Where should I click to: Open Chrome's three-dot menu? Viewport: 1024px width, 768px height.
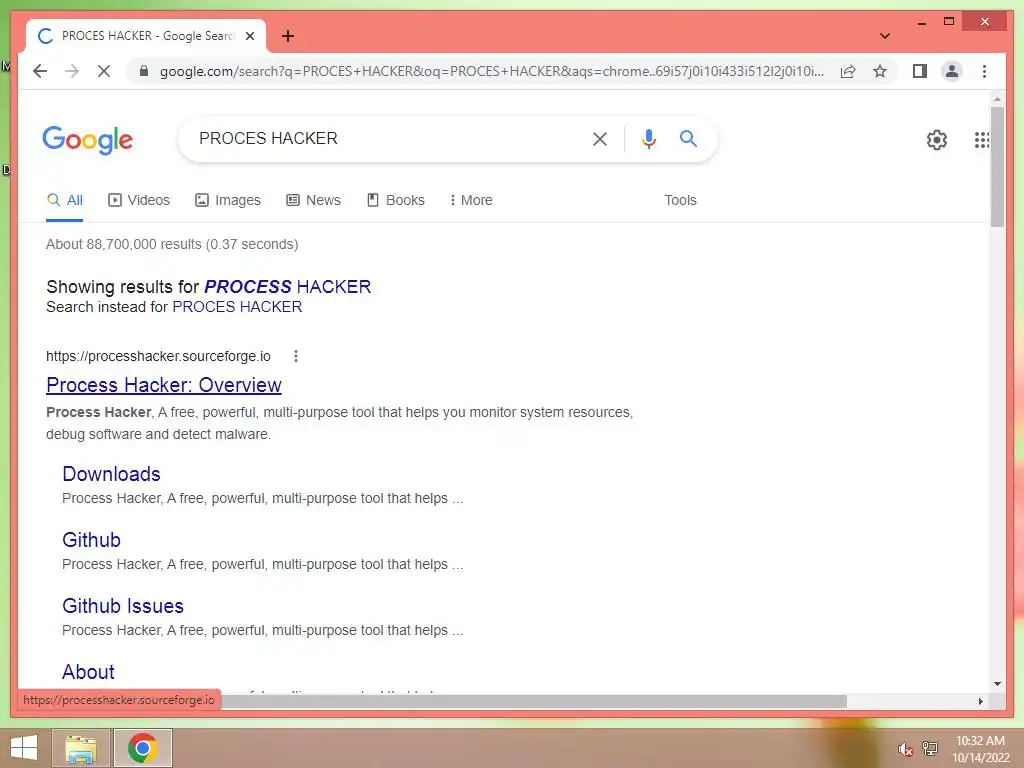pos(984,71)
